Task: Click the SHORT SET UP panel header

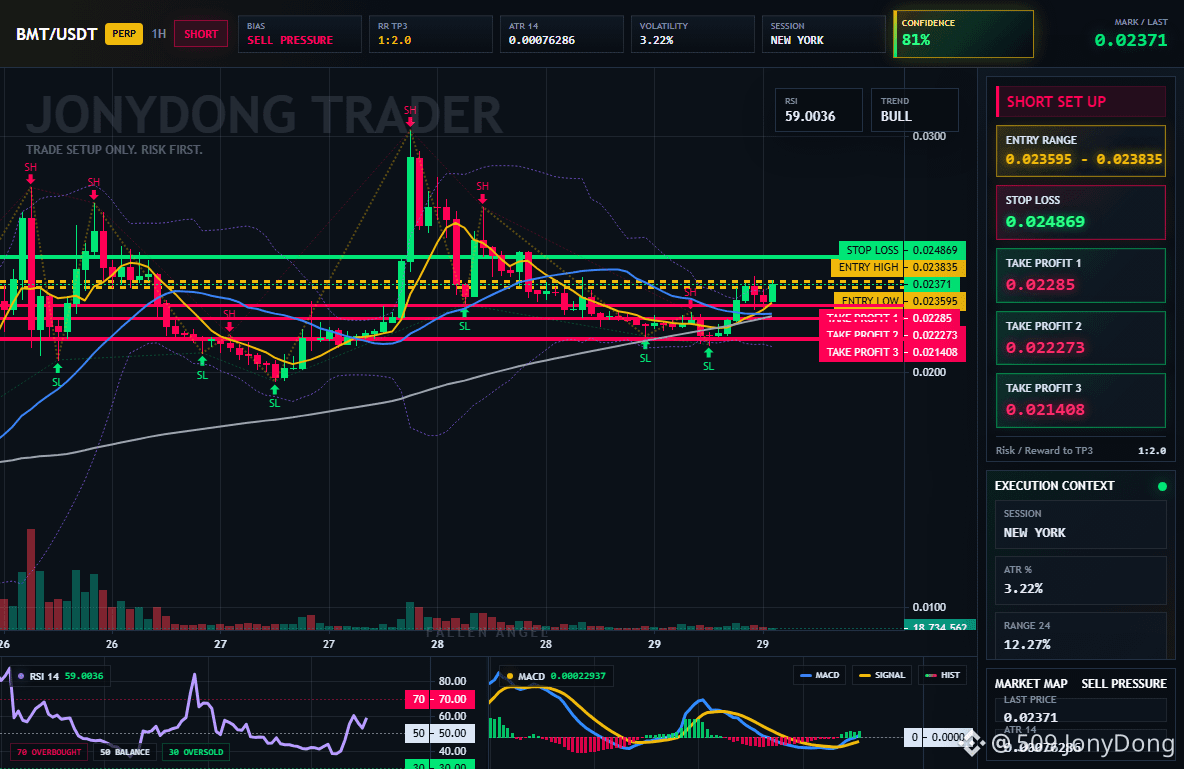Action: pos(1081,102)
